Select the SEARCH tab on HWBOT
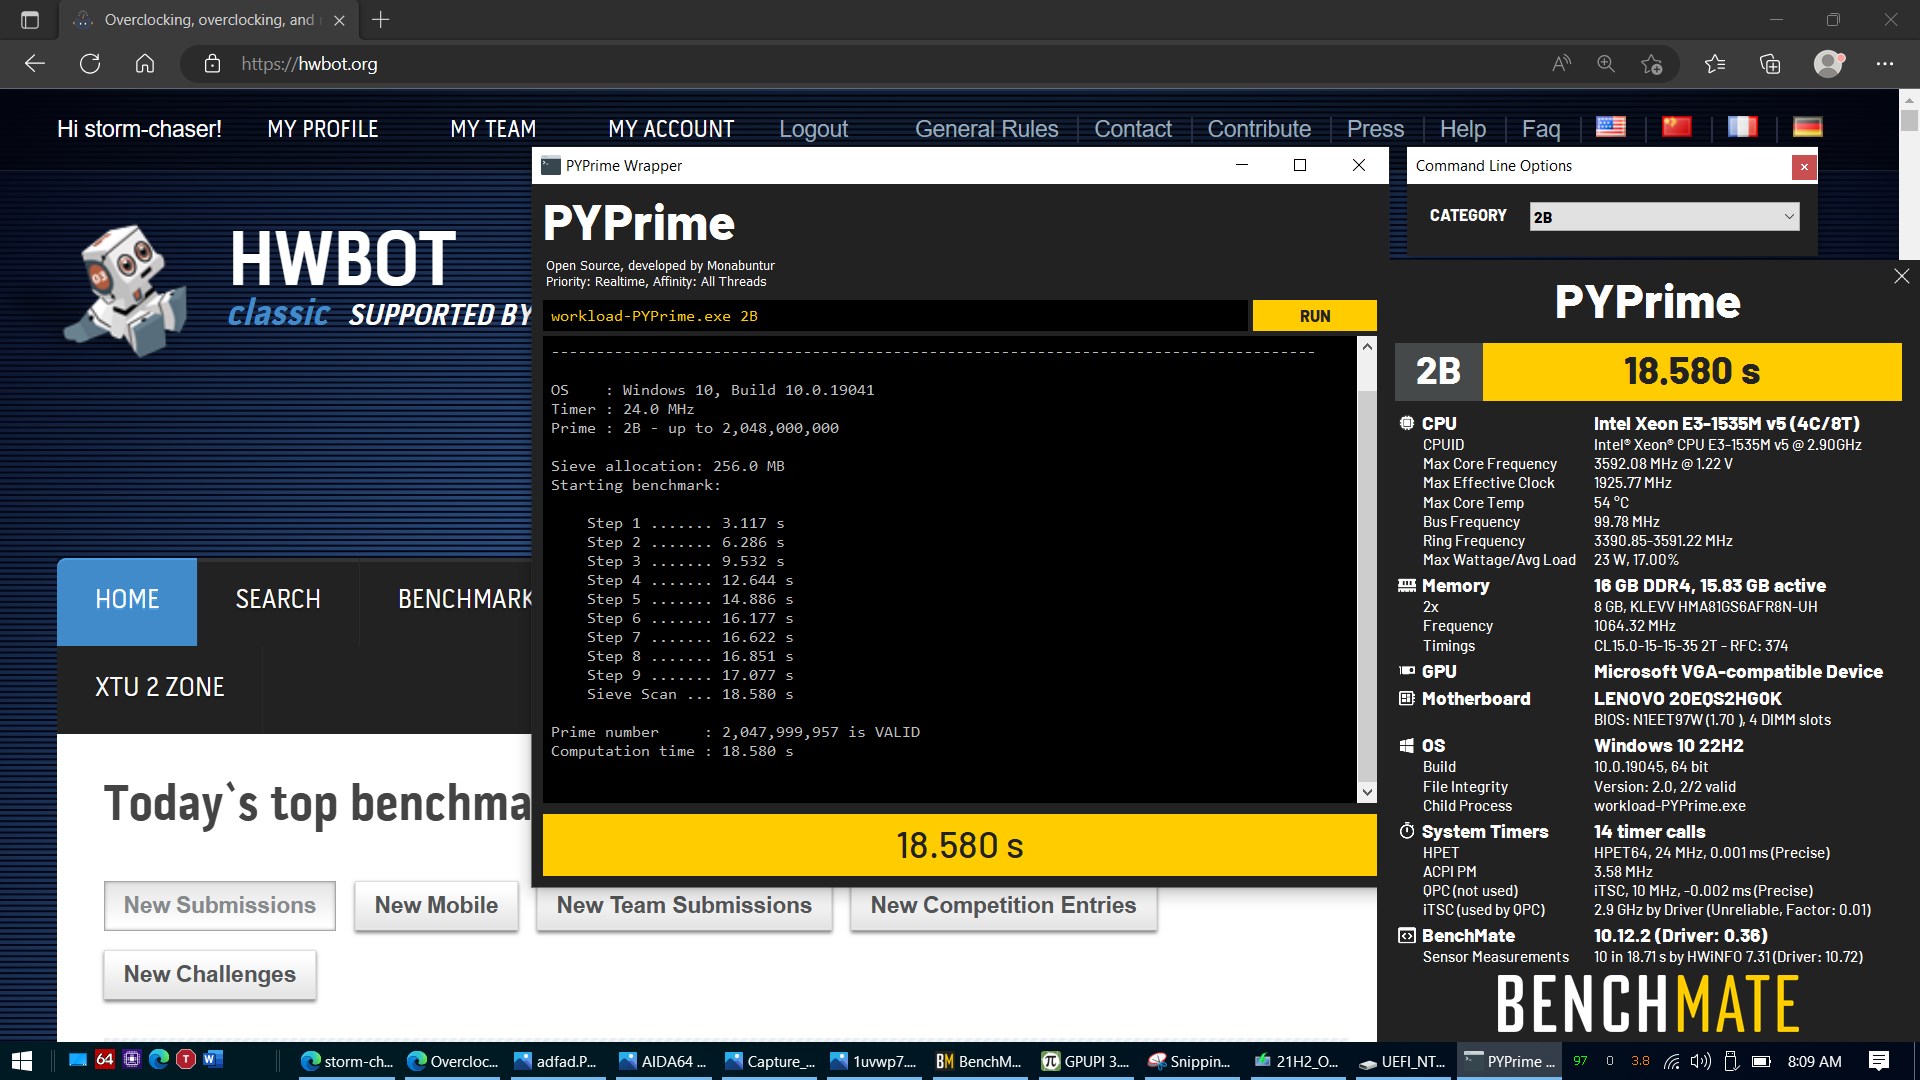1920x1080 pixels. (278, 600)
